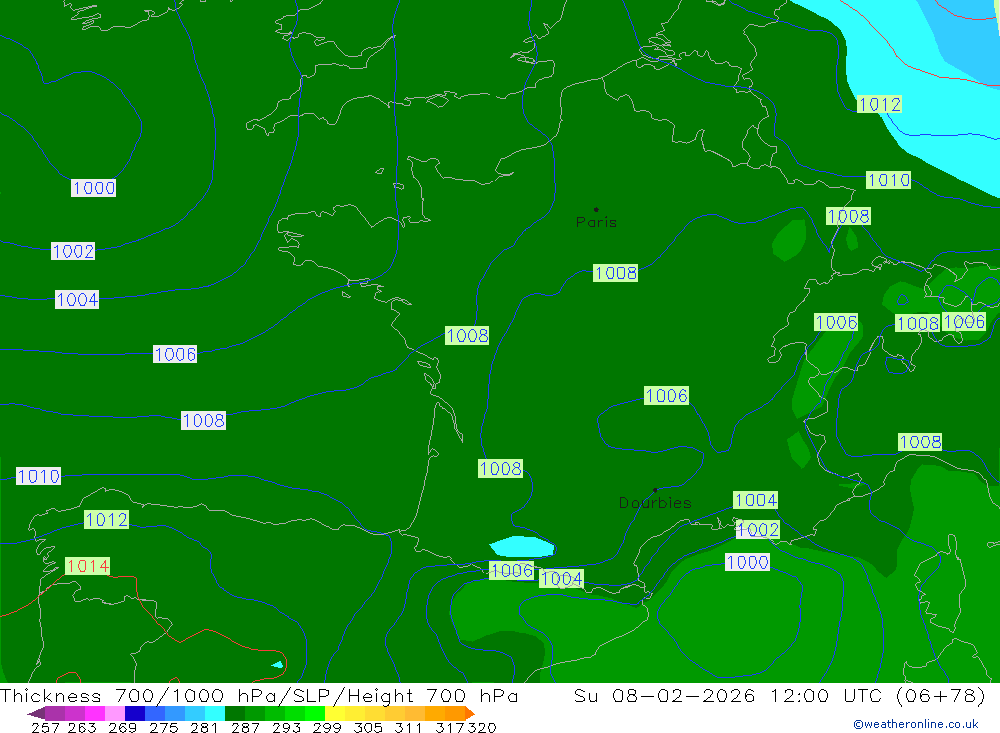This screenshot has height=733, width=1000.
Task: Pick the bright lime green legend swatch
Action: tap(315, 713)
